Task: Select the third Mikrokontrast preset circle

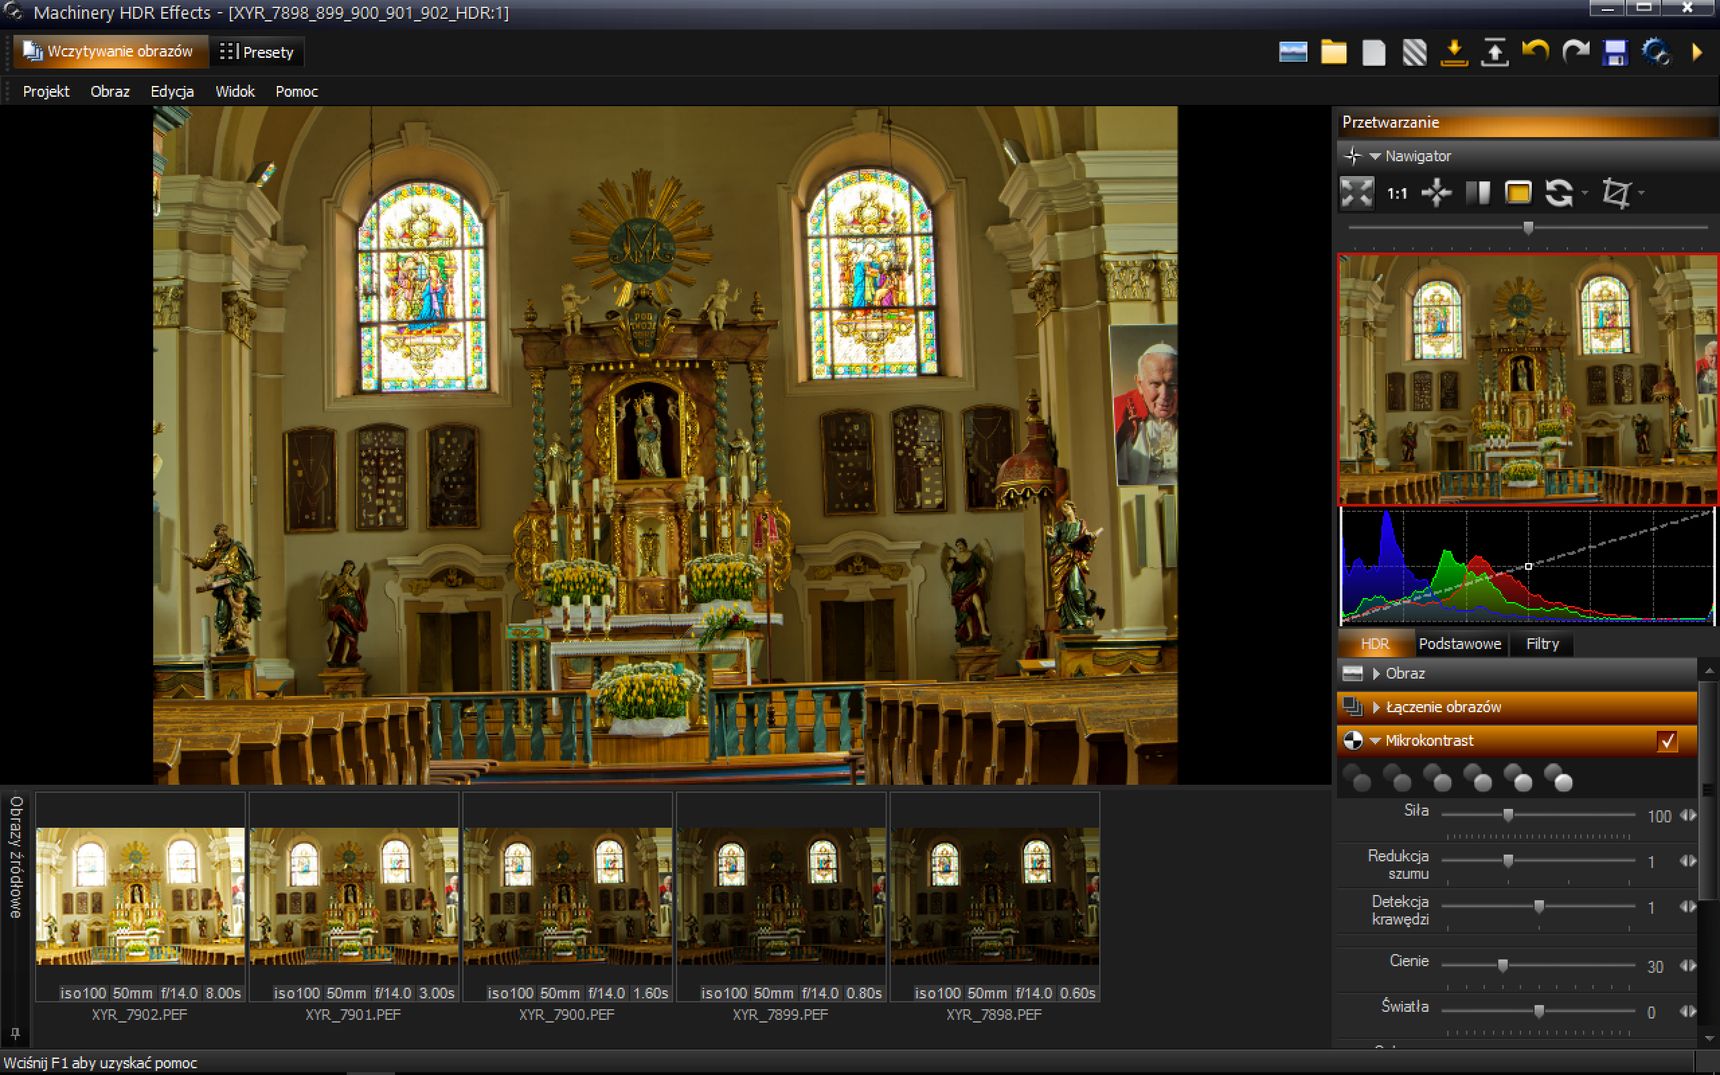Action: pyautogui.click(x=1438, y=778)
